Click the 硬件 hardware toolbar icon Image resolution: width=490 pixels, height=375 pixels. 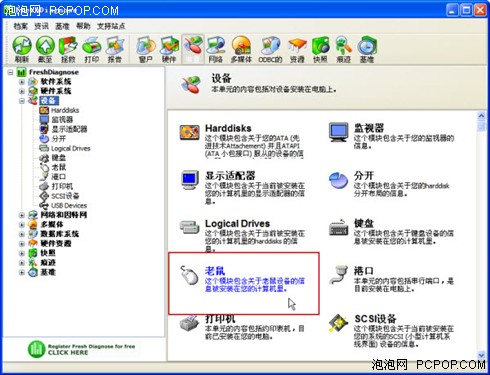point(169,49)
